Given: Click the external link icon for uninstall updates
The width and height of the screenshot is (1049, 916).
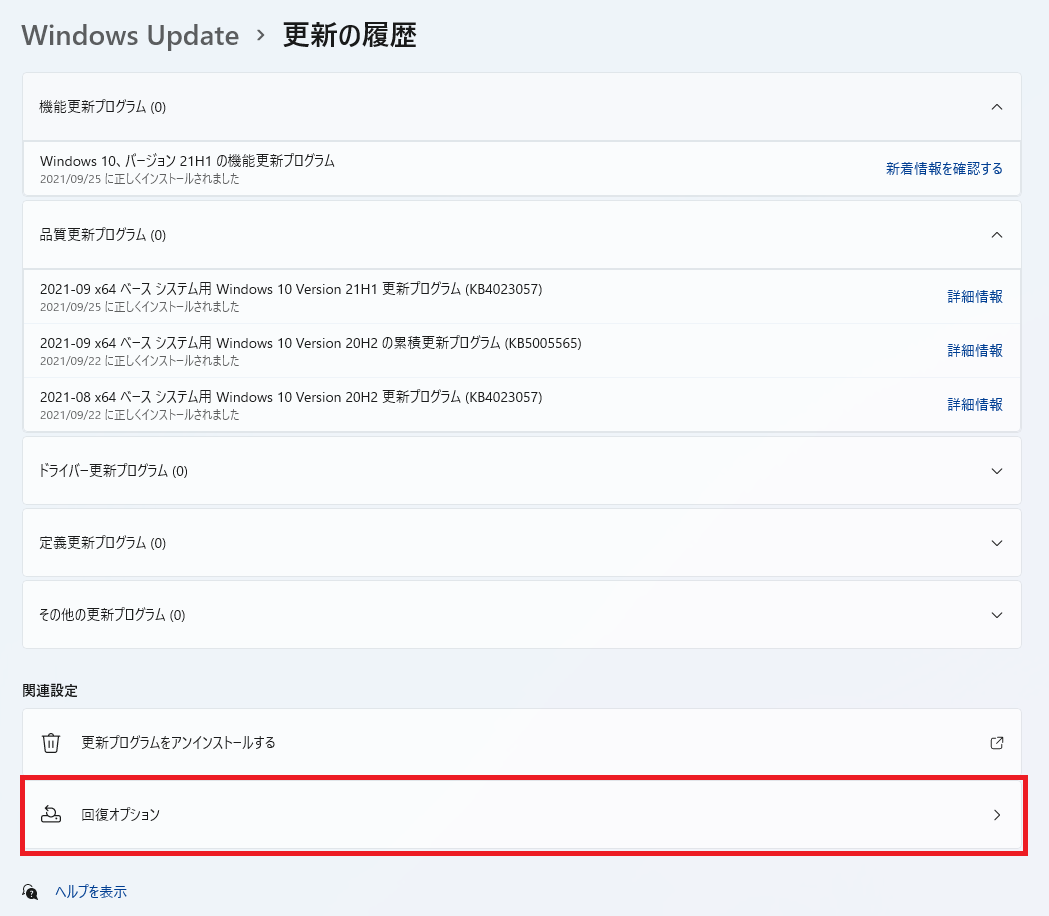Looking at the screenshot, I should click(x=996, y=743).
